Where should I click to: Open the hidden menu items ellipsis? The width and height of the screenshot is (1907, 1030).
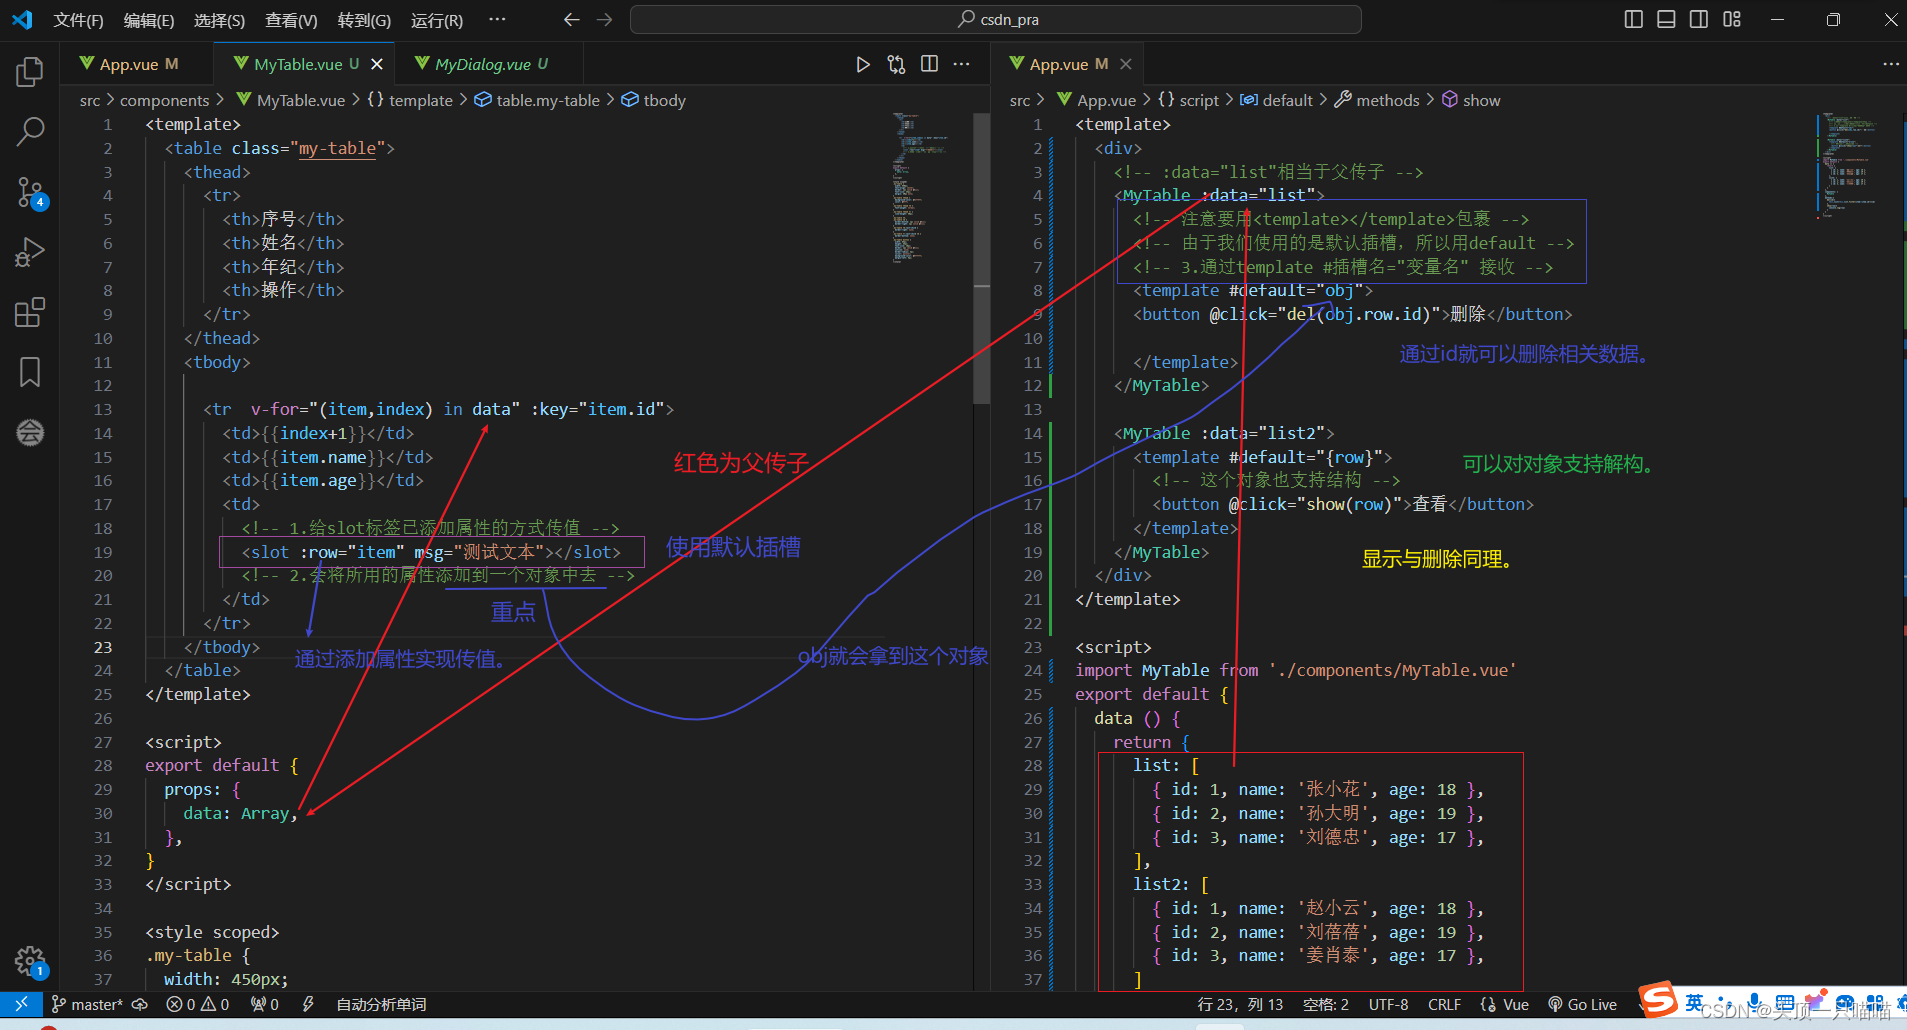(x=497, y=19)
